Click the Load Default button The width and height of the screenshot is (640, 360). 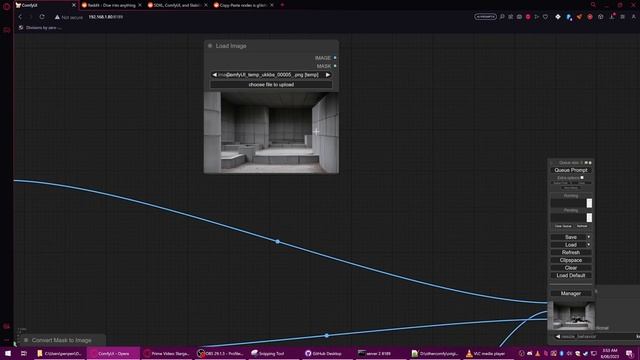click(x=571, y=276)
